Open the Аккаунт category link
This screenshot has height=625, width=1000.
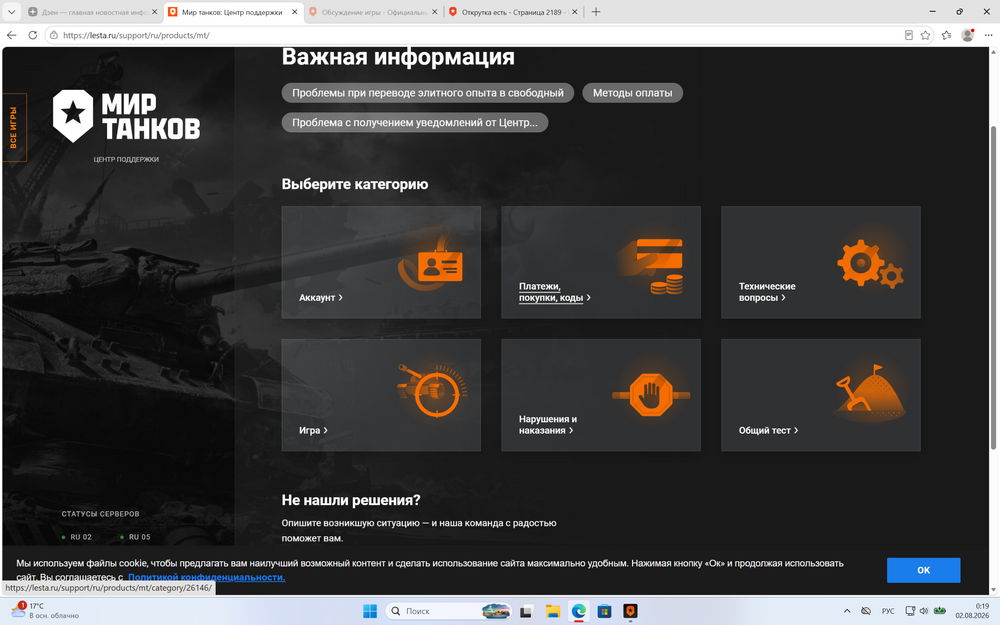pyautogui.click(x=321, y=297)
